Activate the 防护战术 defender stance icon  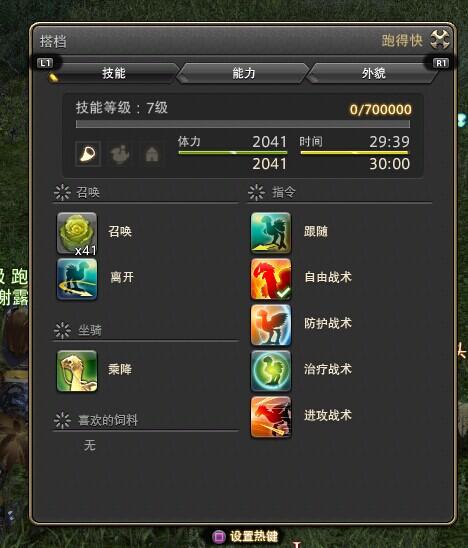click(271, 325)
